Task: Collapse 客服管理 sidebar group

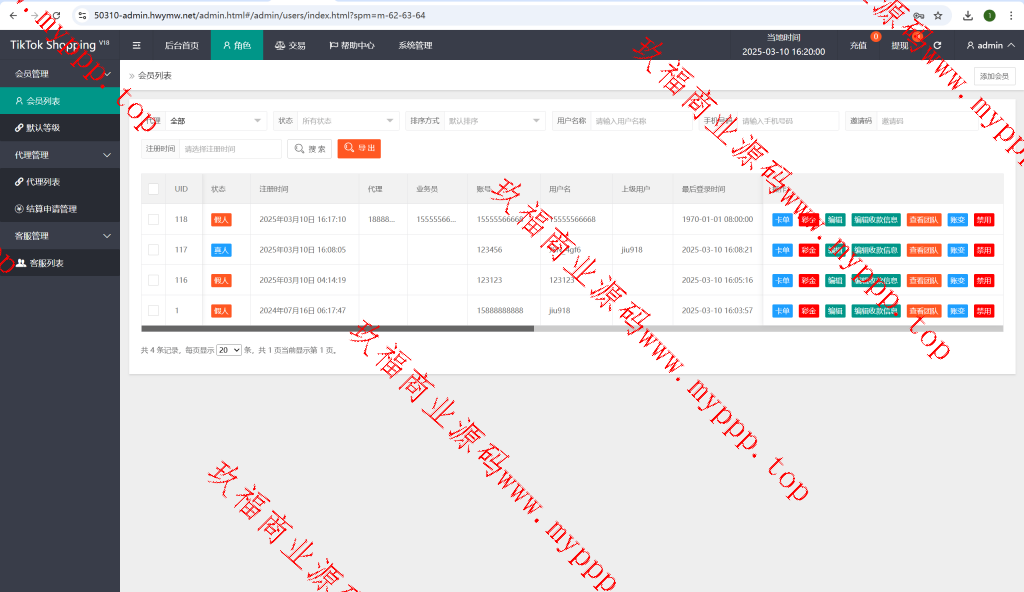Action: (x=60, y=236)
